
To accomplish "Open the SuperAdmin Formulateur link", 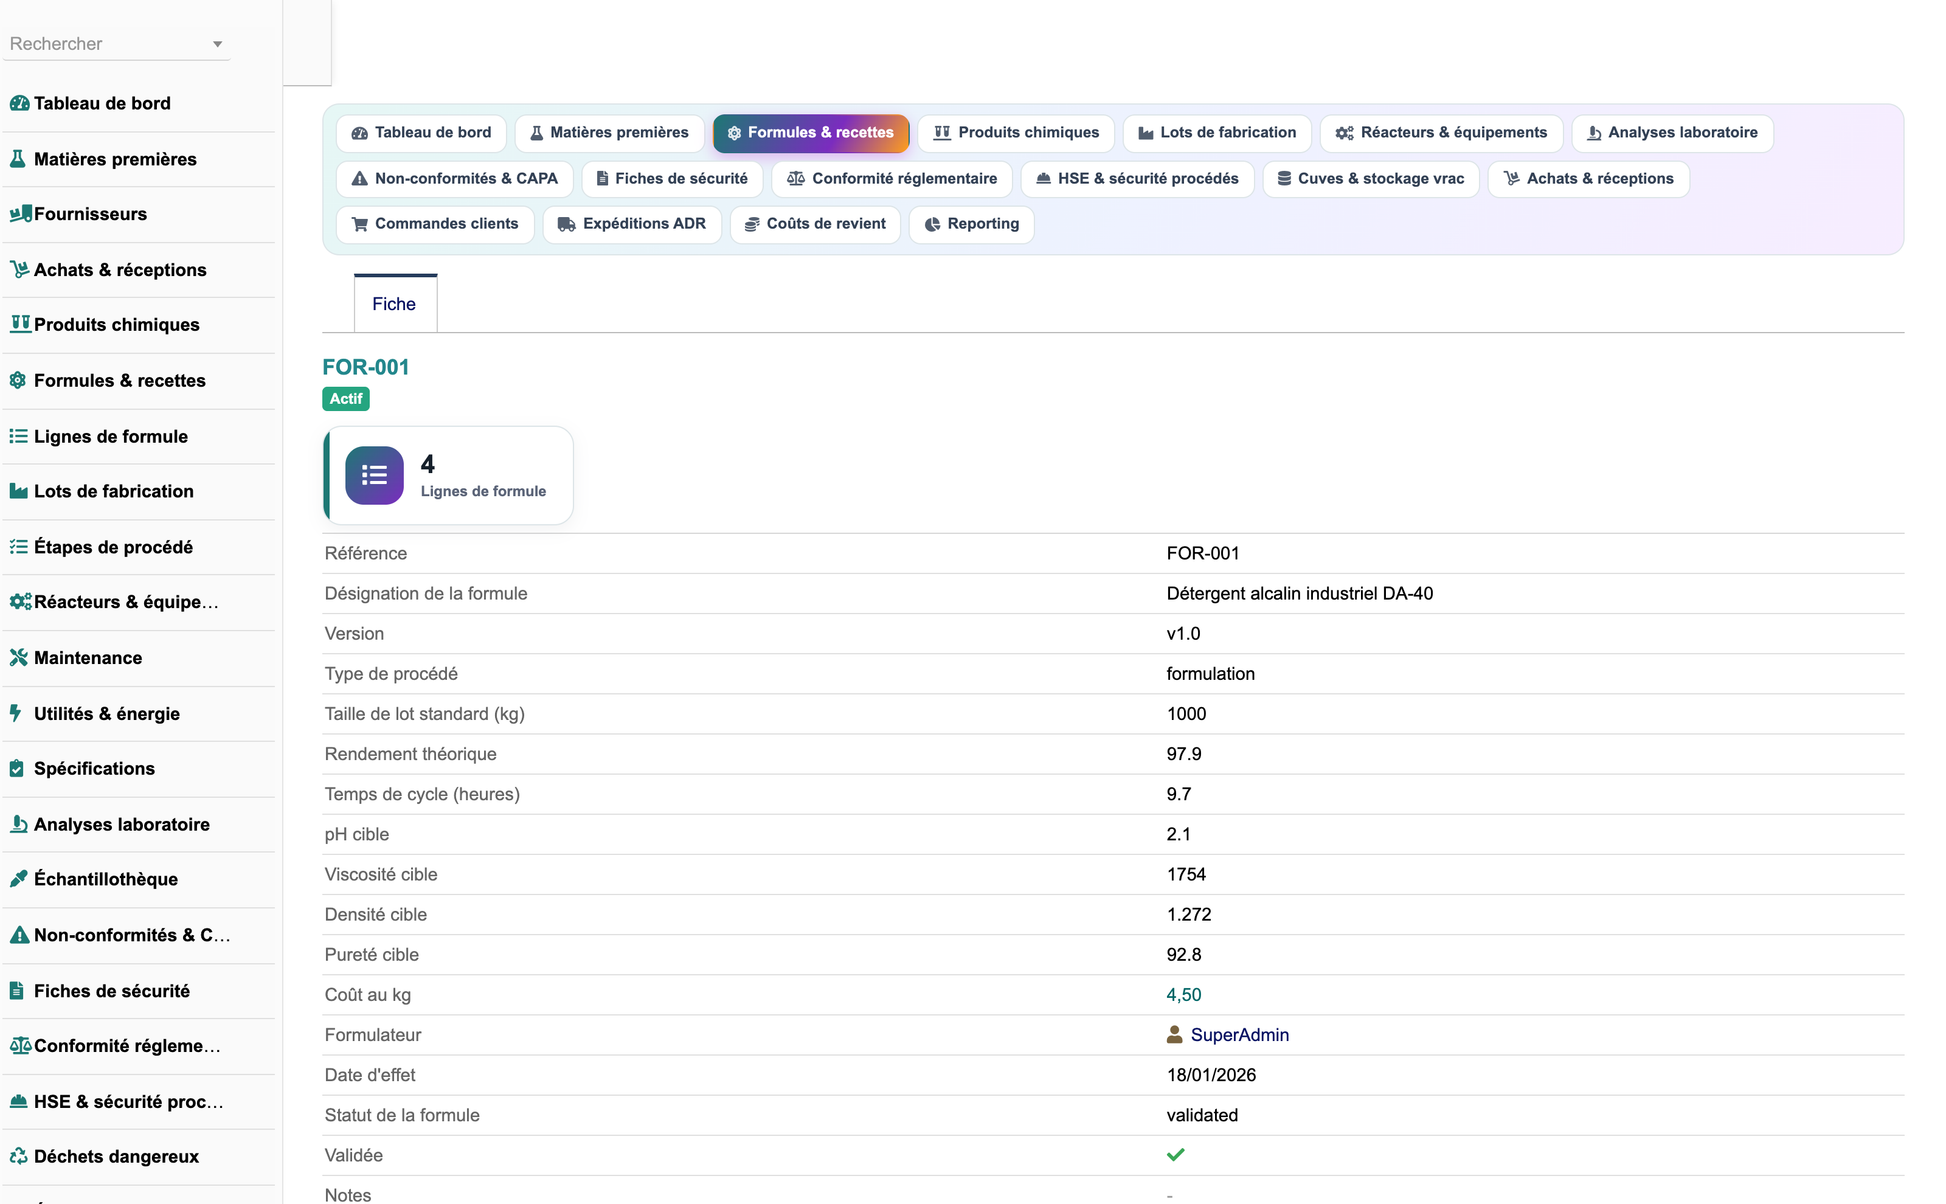I will click(x=1239, y=1035).
